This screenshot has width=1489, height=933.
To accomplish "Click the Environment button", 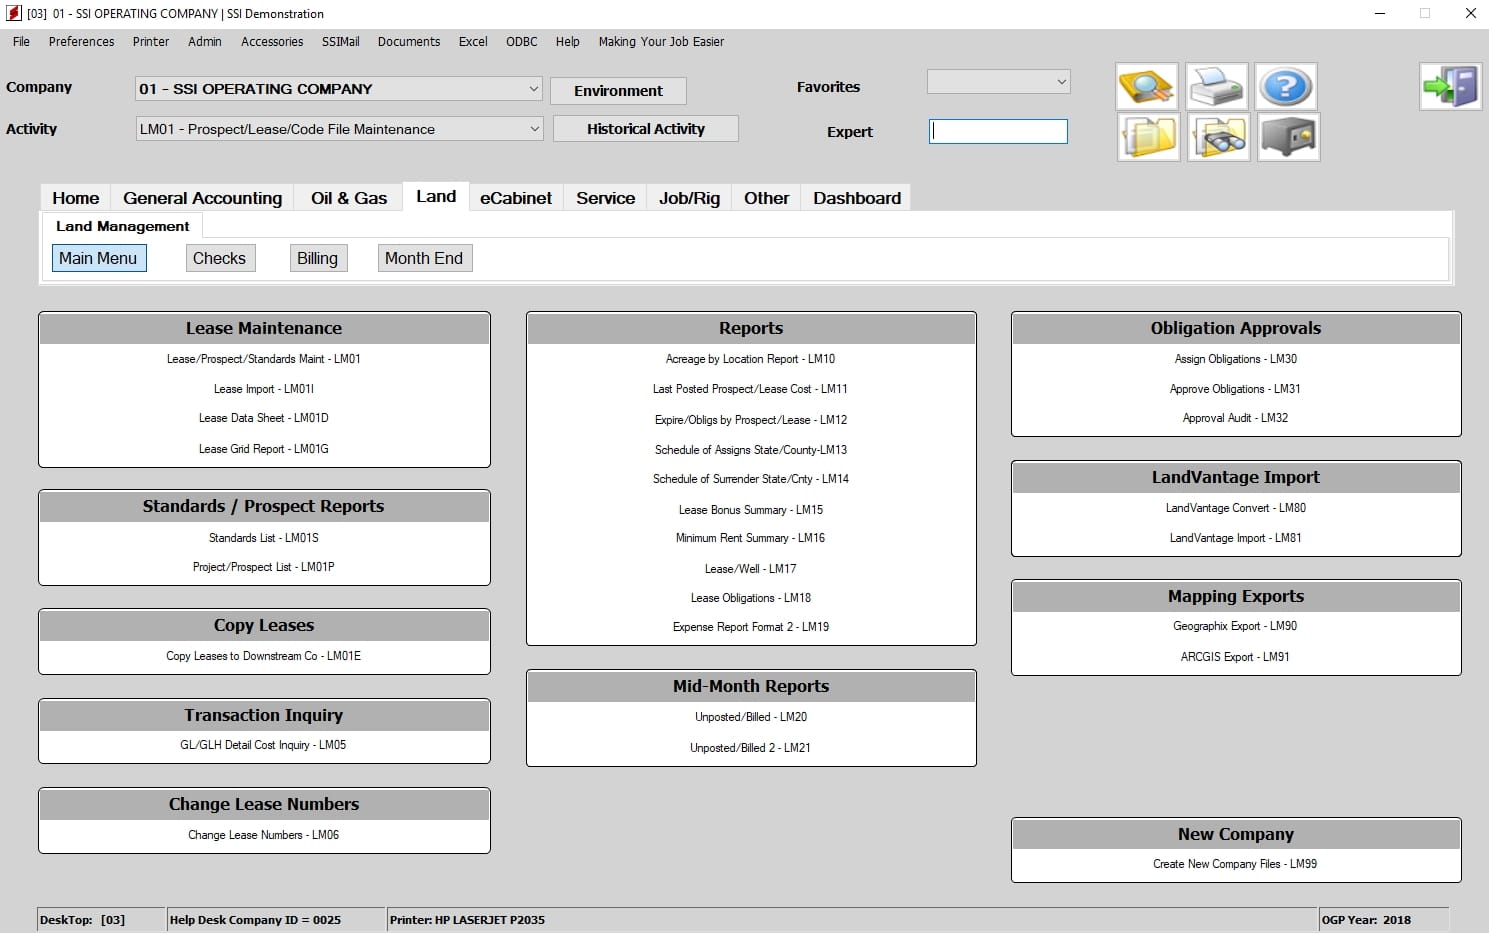I will pyautogui.click(x=618, y=91).
